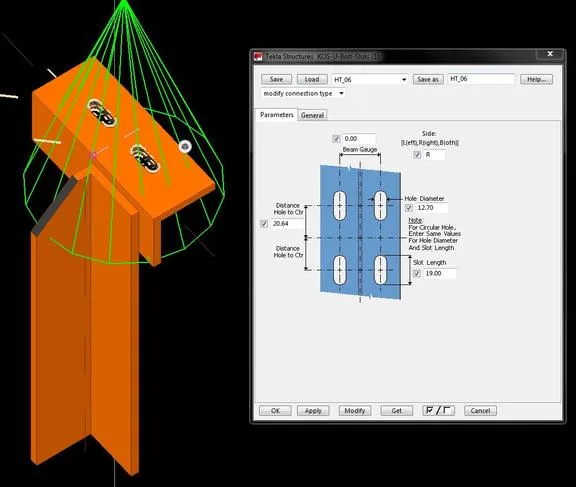
Task: Toggle the Slot Length checkbox
Action: point(417,274)
